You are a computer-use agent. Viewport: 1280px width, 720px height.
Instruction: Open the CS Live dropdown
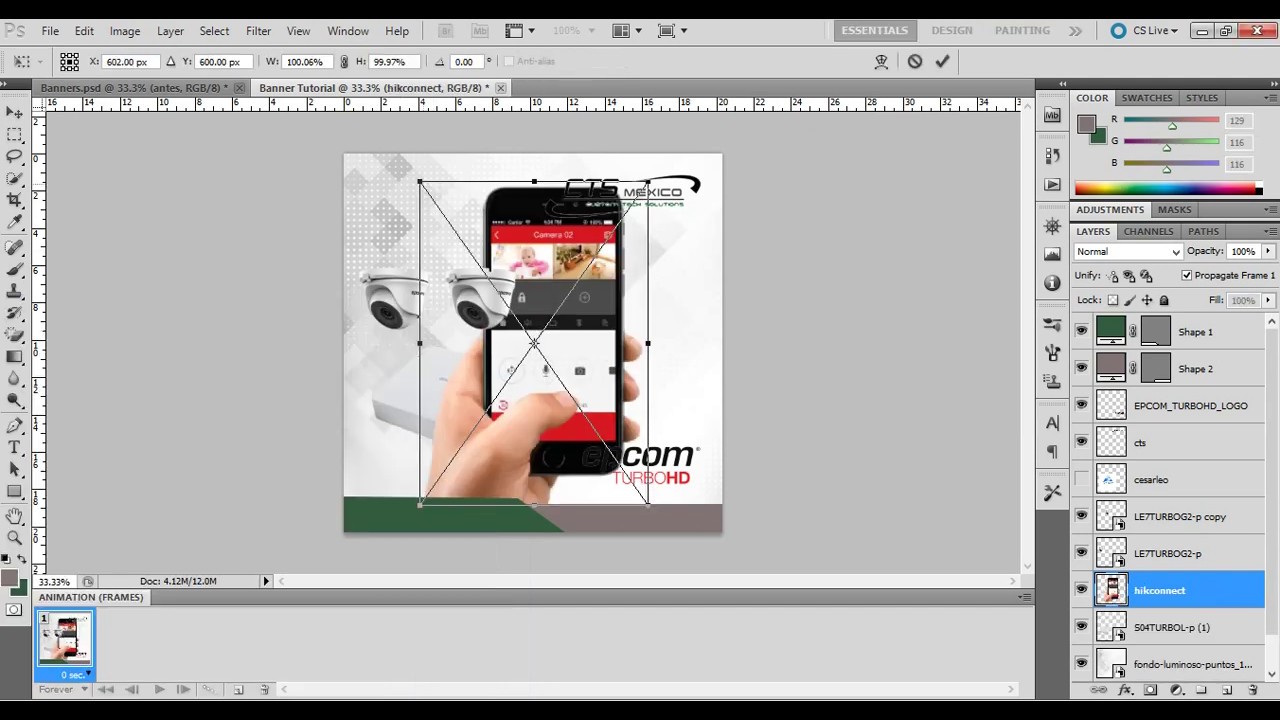(1146, 31)
